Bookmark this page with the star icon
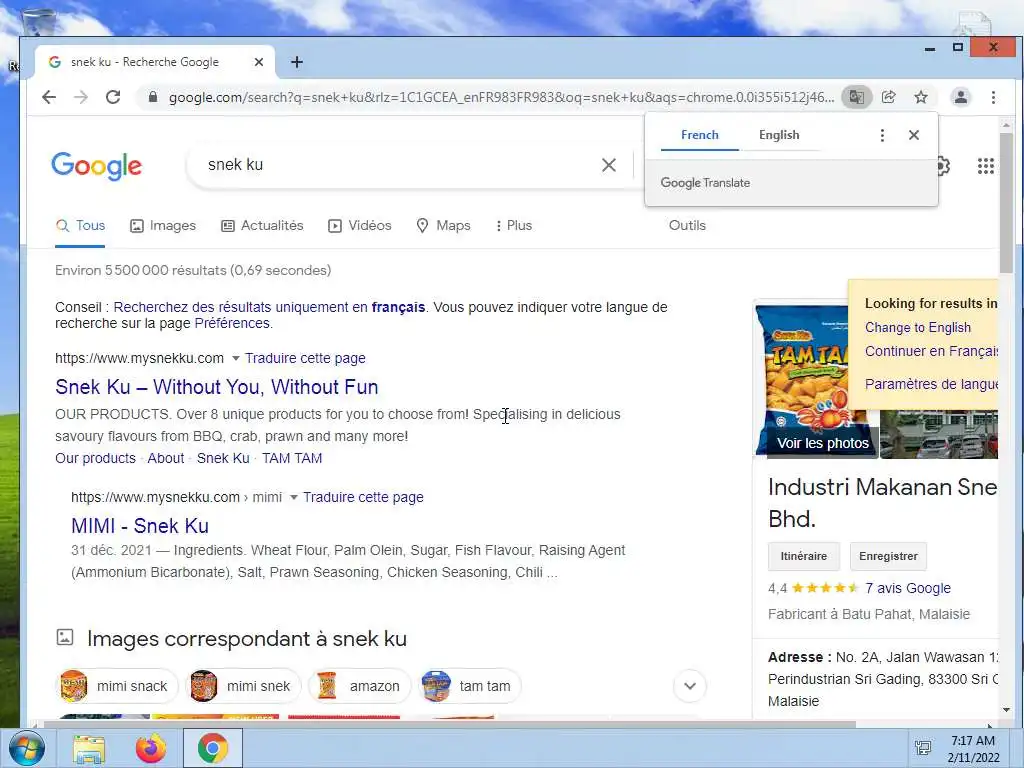Screen dimensions: 1024x768 pos(921,97)
